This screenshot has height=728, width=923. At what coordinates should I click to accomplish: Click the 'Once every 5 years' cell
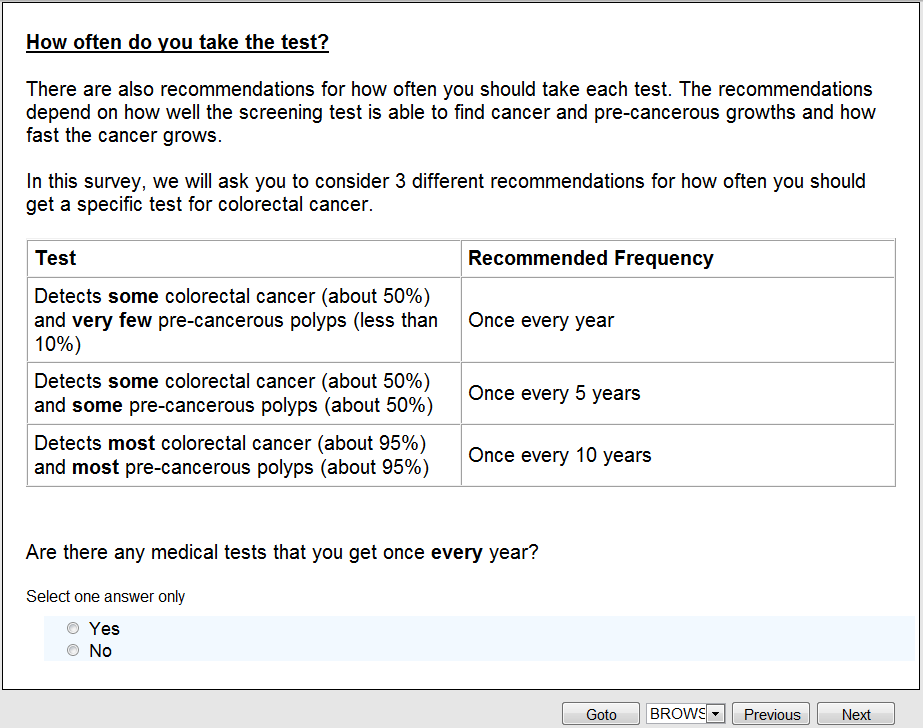(554, 393)
